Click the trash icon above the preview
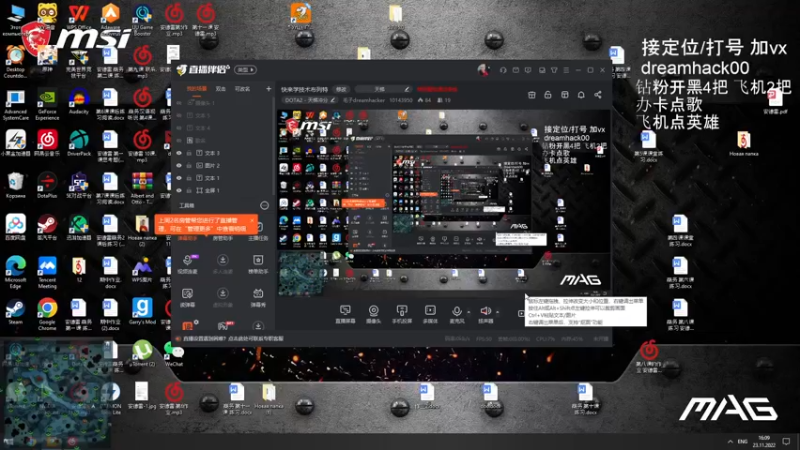The height and width of the screenshot is (450, 800). click(532, 95)
